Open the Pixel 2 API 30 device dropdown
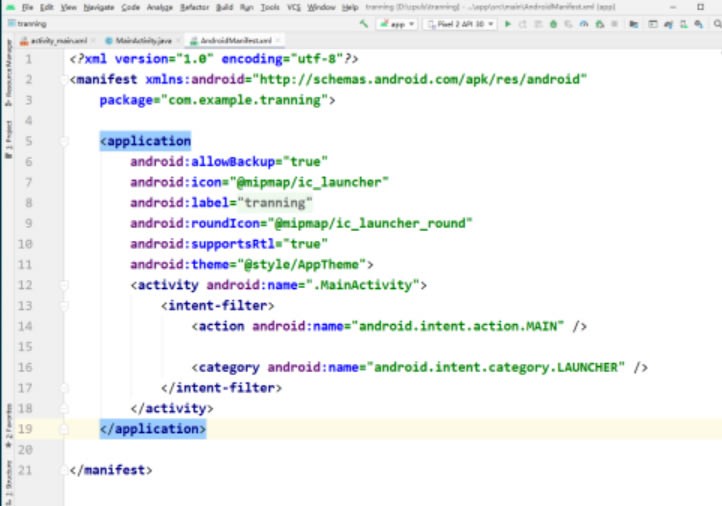Viewport: 722px width, 506px height. pyautogui.click(x=460, y=24)
